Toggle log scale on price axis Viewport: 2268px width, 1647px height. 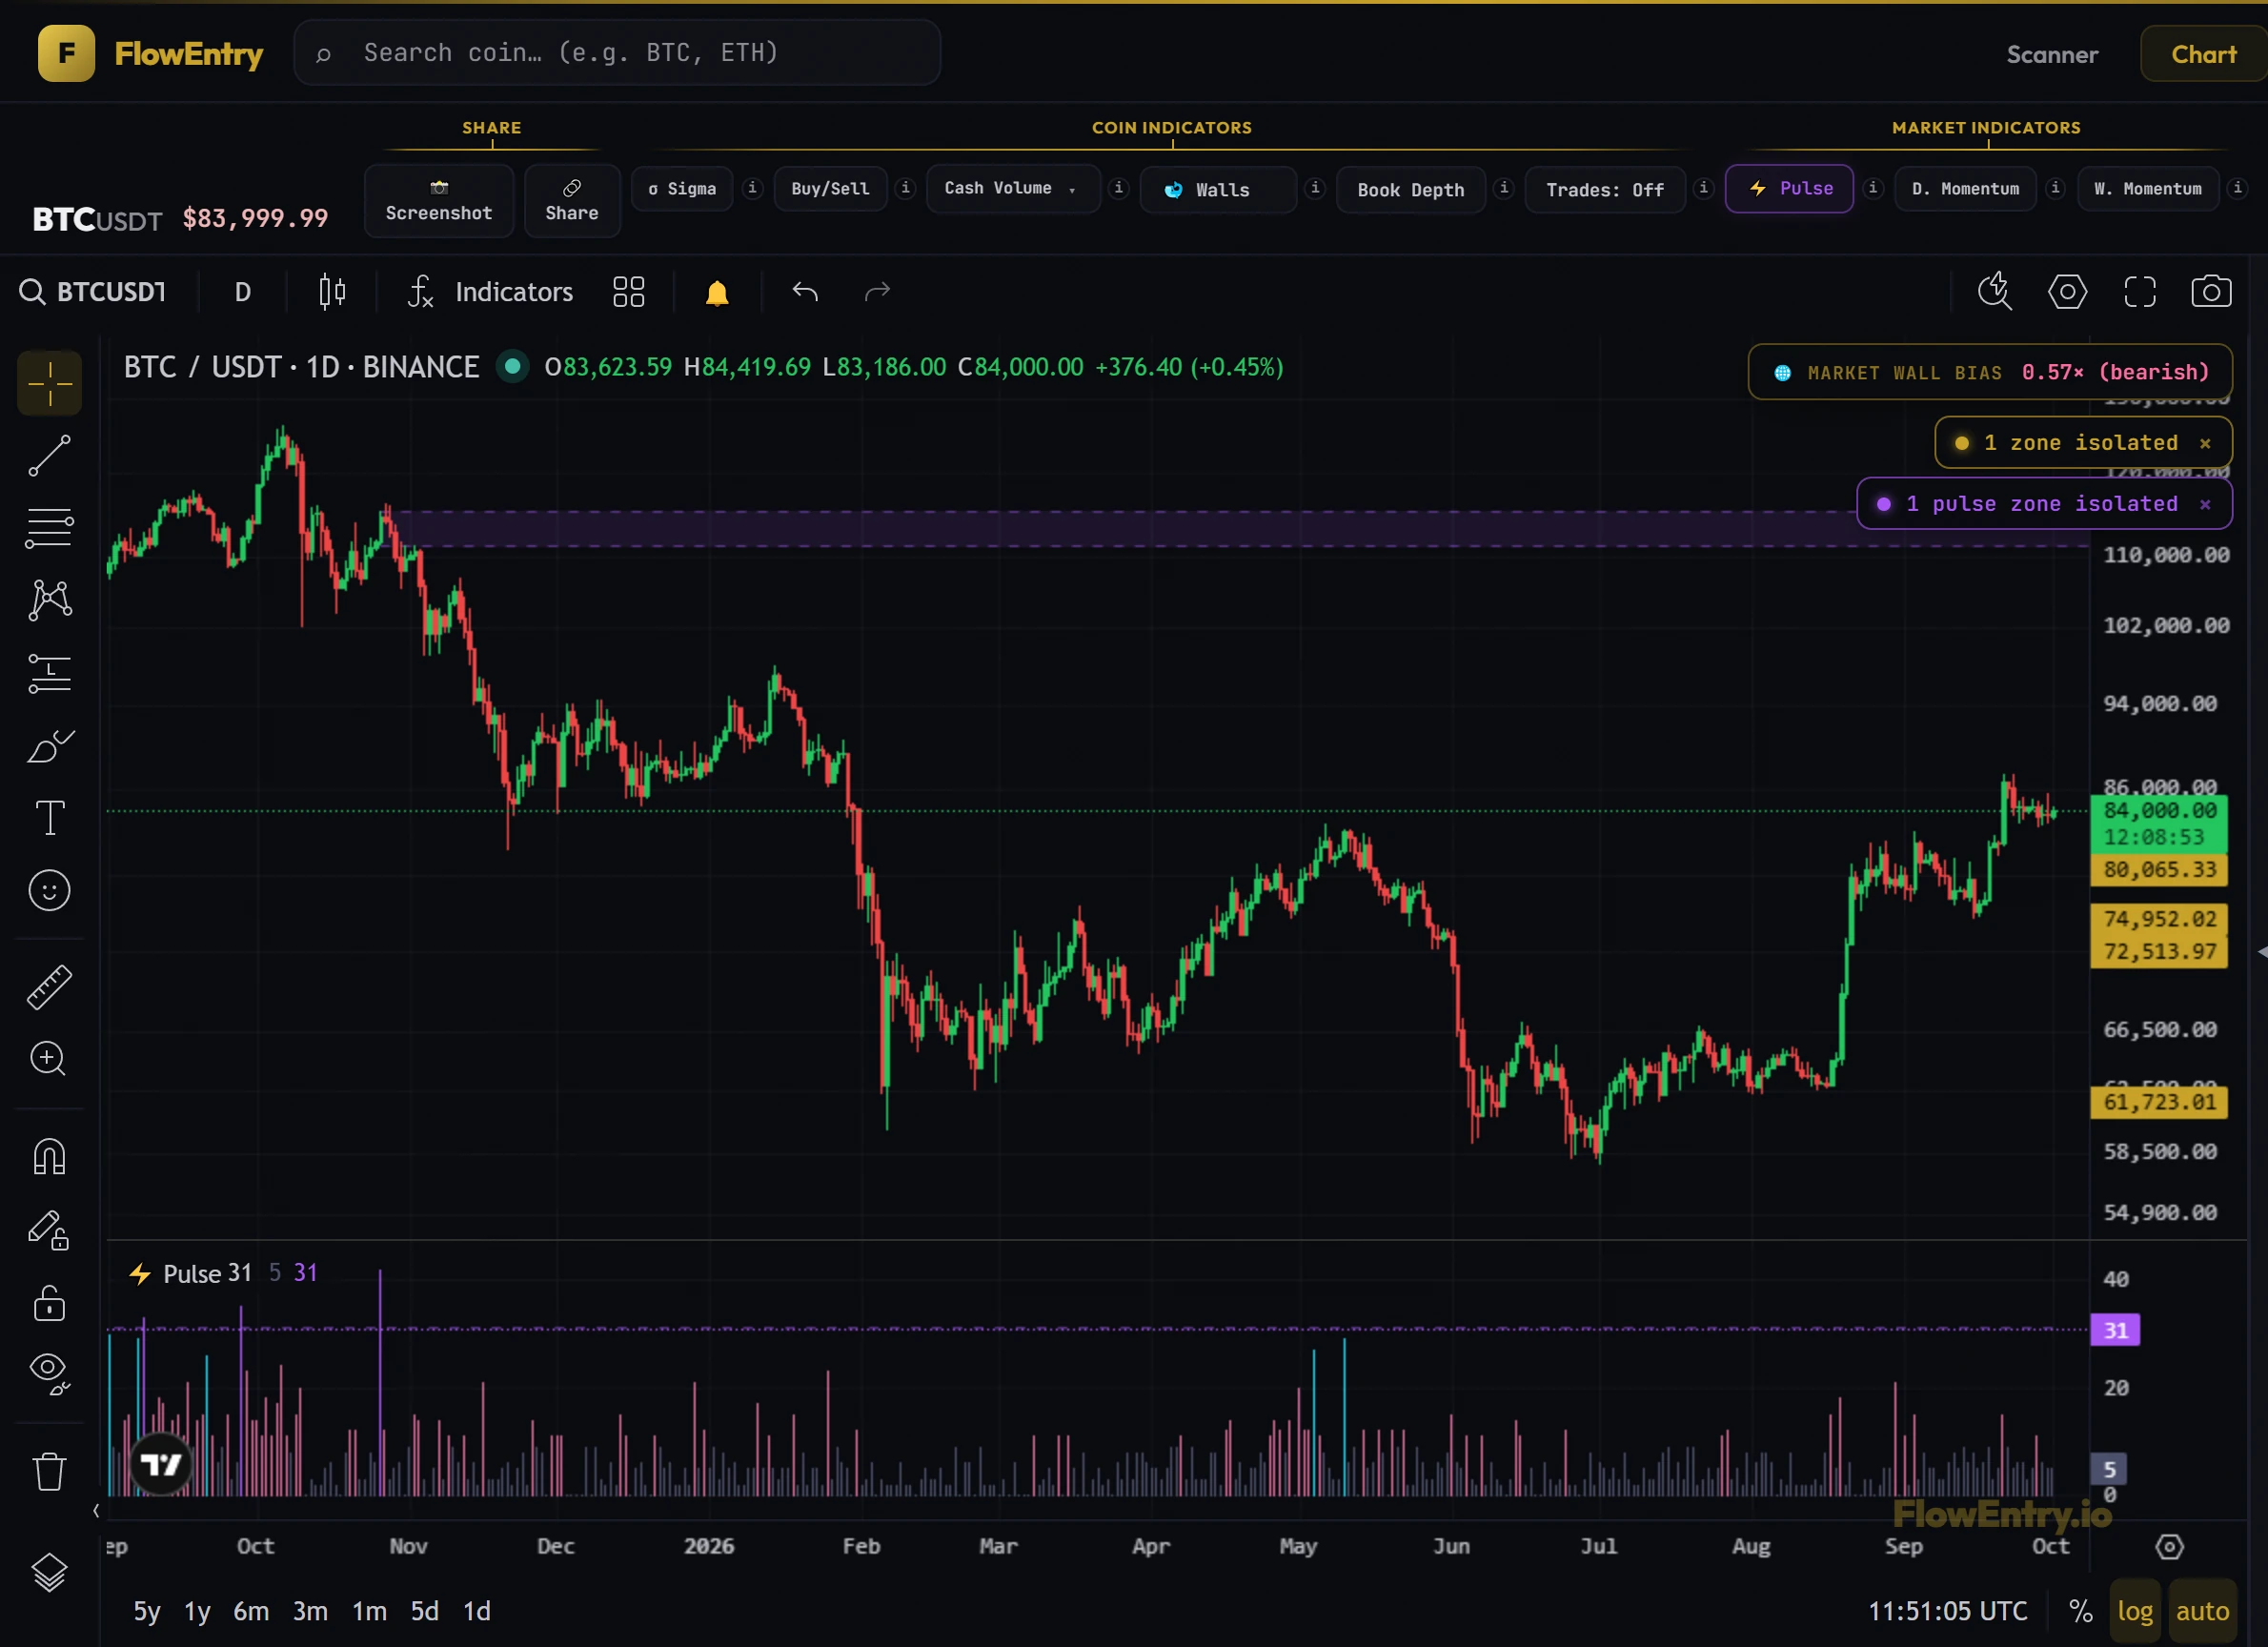tap(2135, 1611)
